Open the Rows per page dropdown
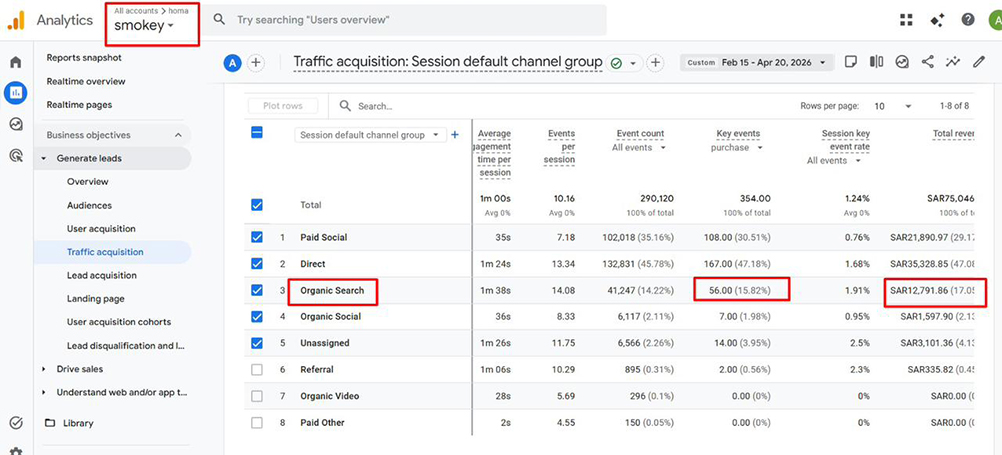Viewport: 1002px width, 455px height. (892, 106)
